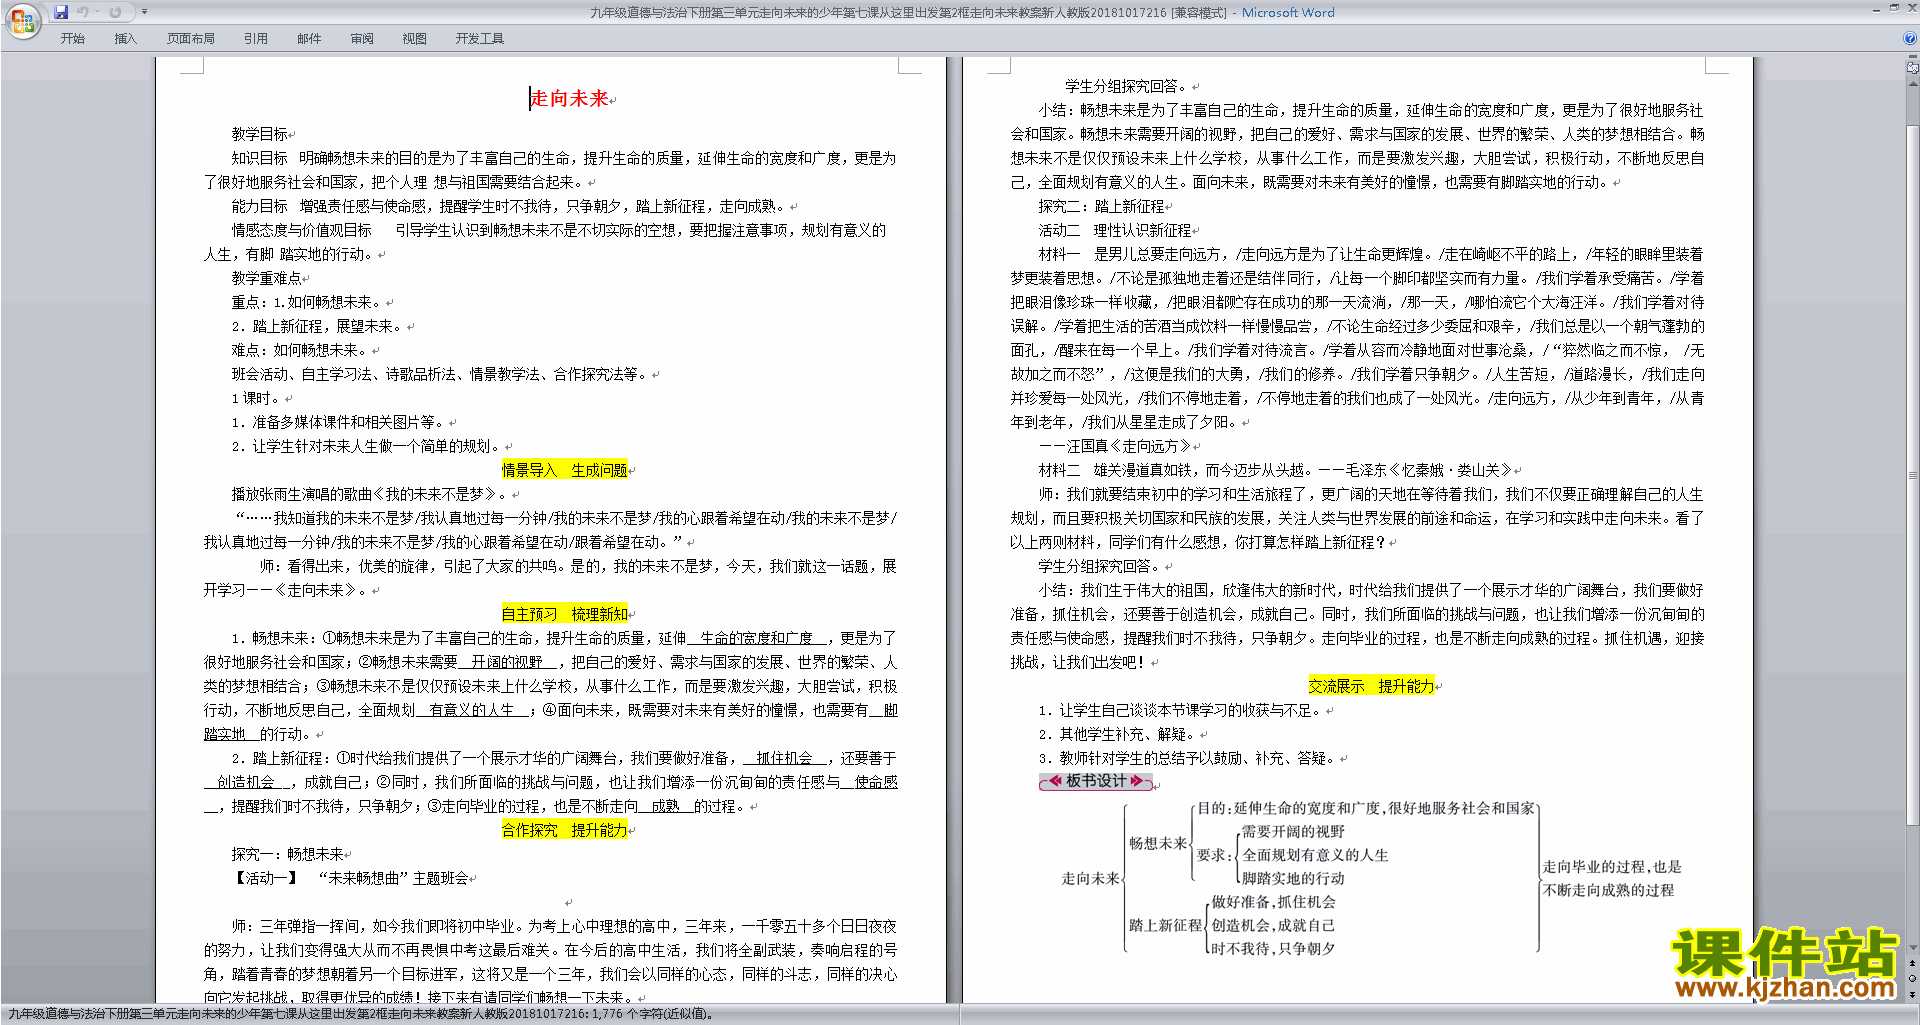This screenshot has width=1920, height=1025.
Task: Click the vertical scrollbar up arrow
Action: click(x=1913, y=82)
